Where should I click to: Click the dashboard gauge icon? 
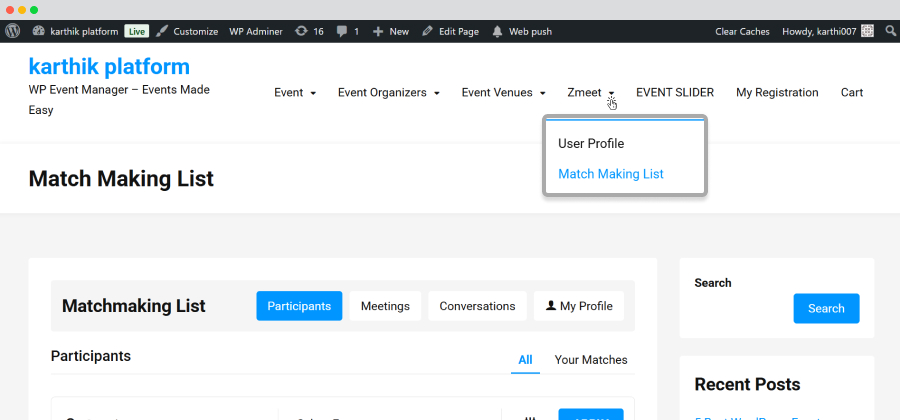pyautogui.click(x=38, y=32)
